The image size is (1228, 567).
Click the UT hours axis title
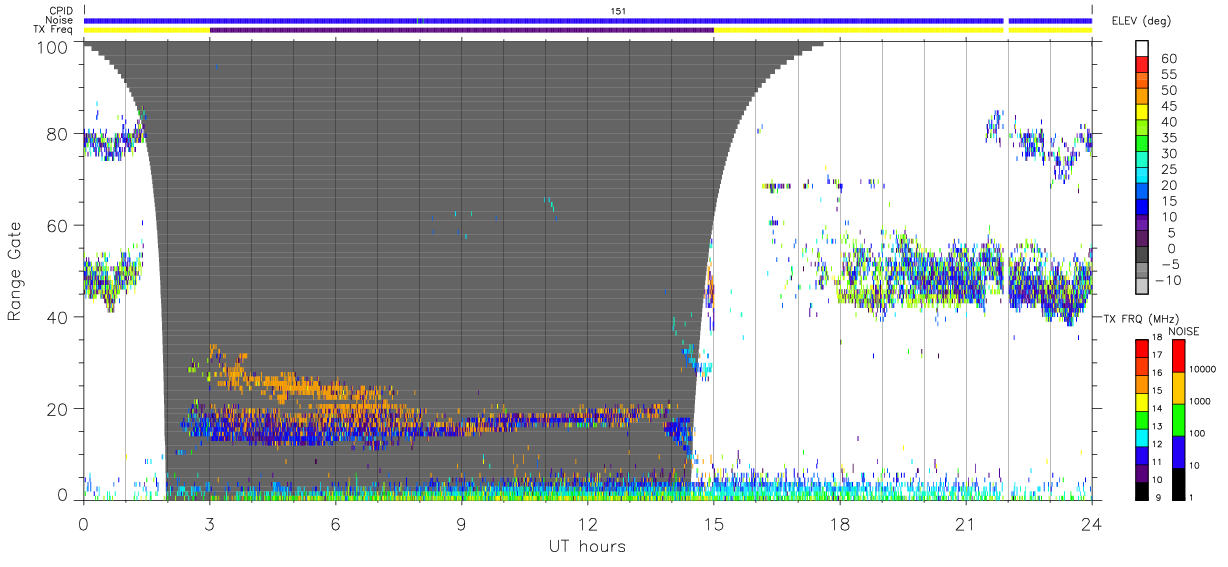coord(587,546)
